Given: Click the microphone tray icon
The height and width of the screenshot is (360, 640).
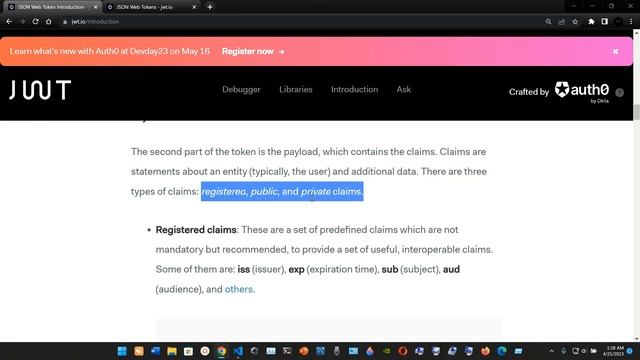Looking at the screenshot, I should point(563,351).
